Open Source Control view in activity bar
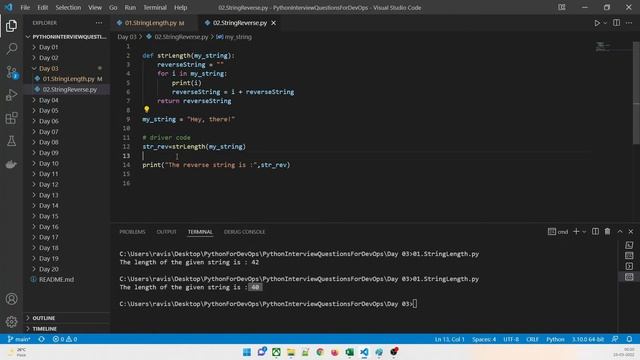 point(11,72)
